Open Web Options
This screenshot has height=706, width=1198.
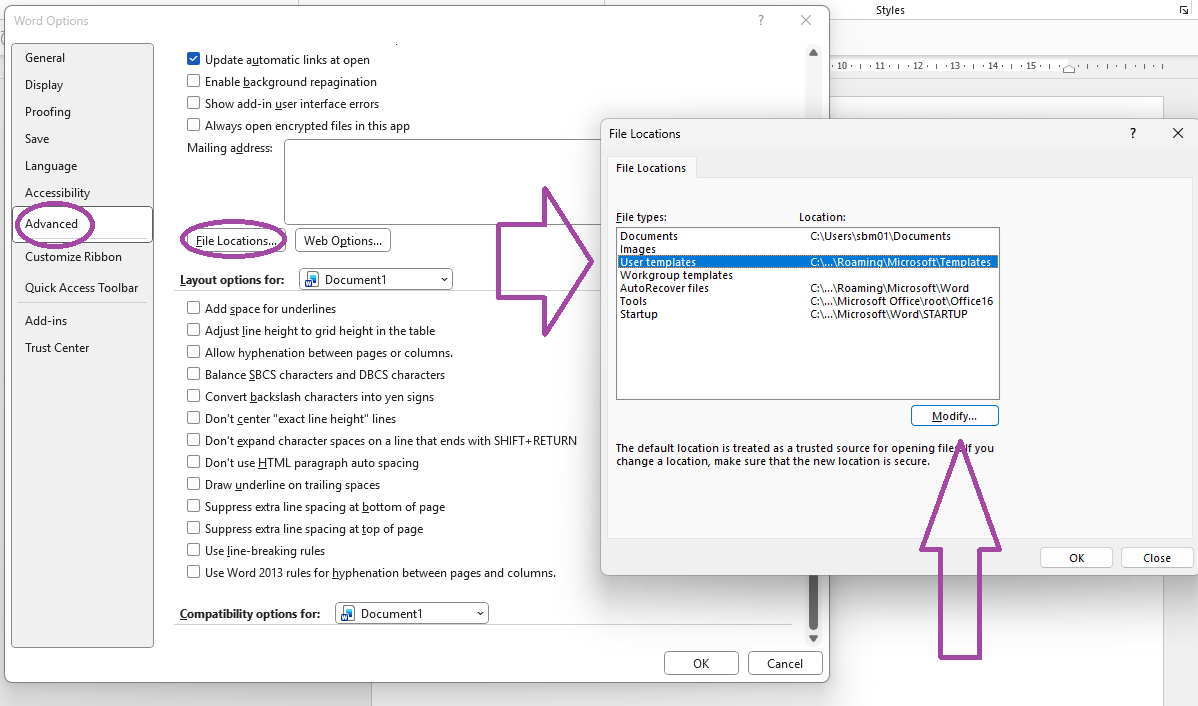tap(342, 240)
